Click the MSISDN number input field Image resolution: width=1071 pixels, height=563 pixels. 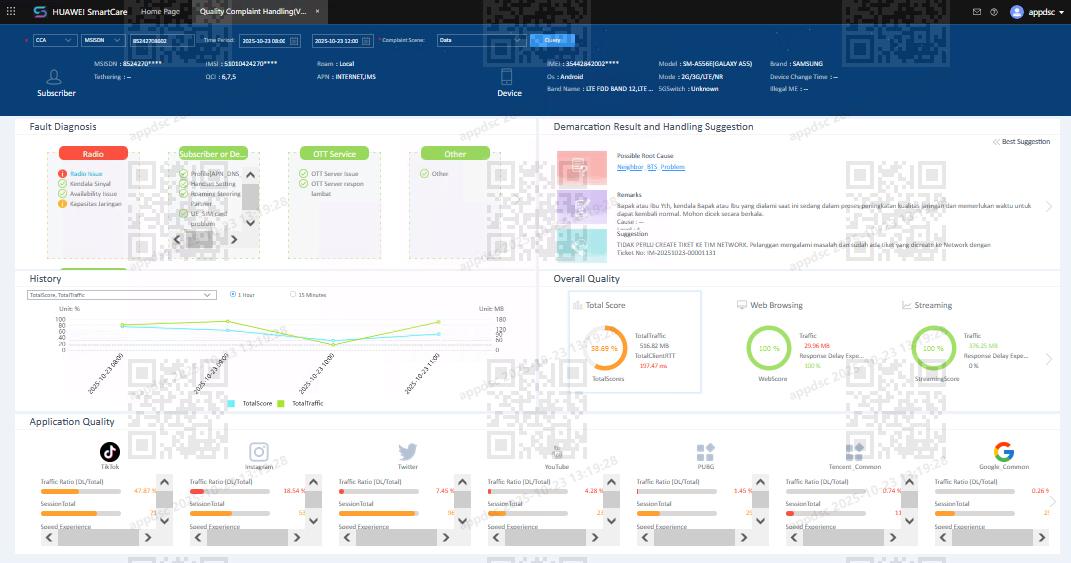point(162,40)
